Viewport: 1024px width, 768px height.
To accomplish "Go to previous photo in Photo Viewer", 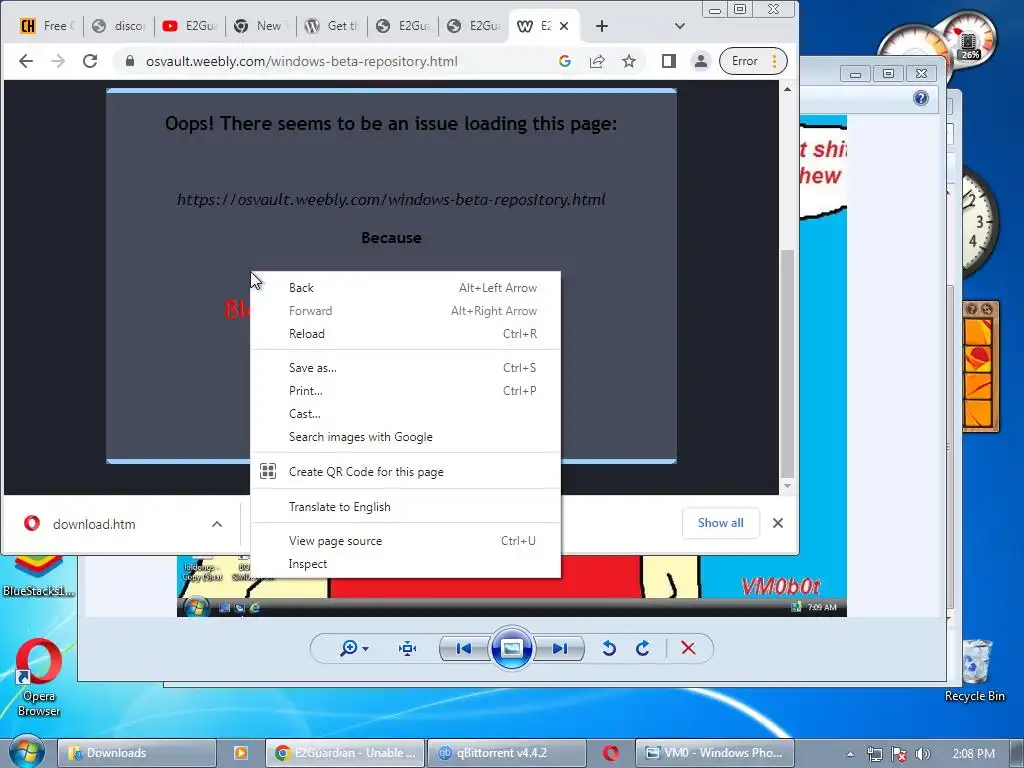I will 464,648.
